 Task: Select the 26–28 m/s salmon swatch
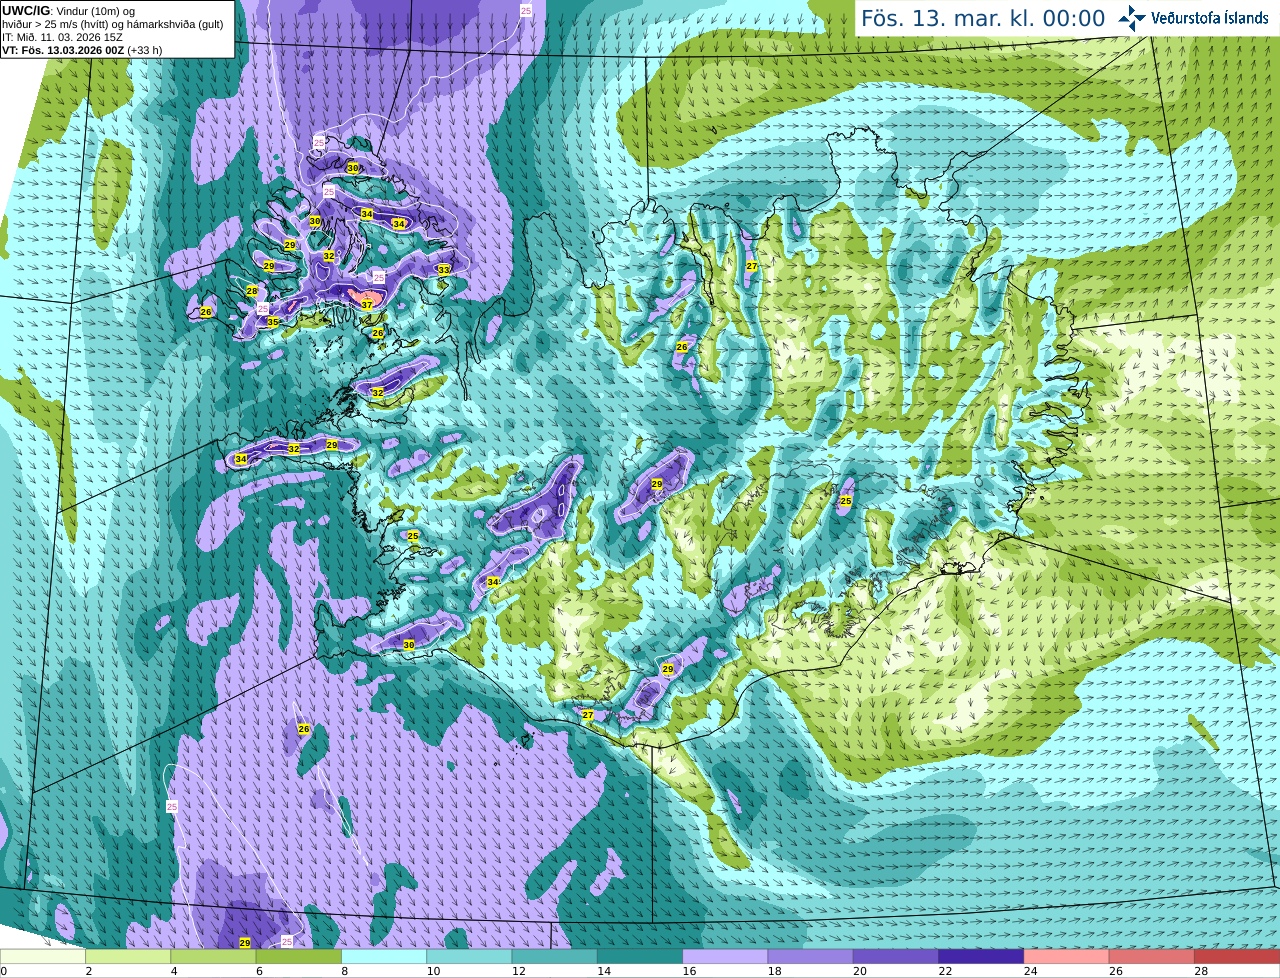pos(1152,956)
